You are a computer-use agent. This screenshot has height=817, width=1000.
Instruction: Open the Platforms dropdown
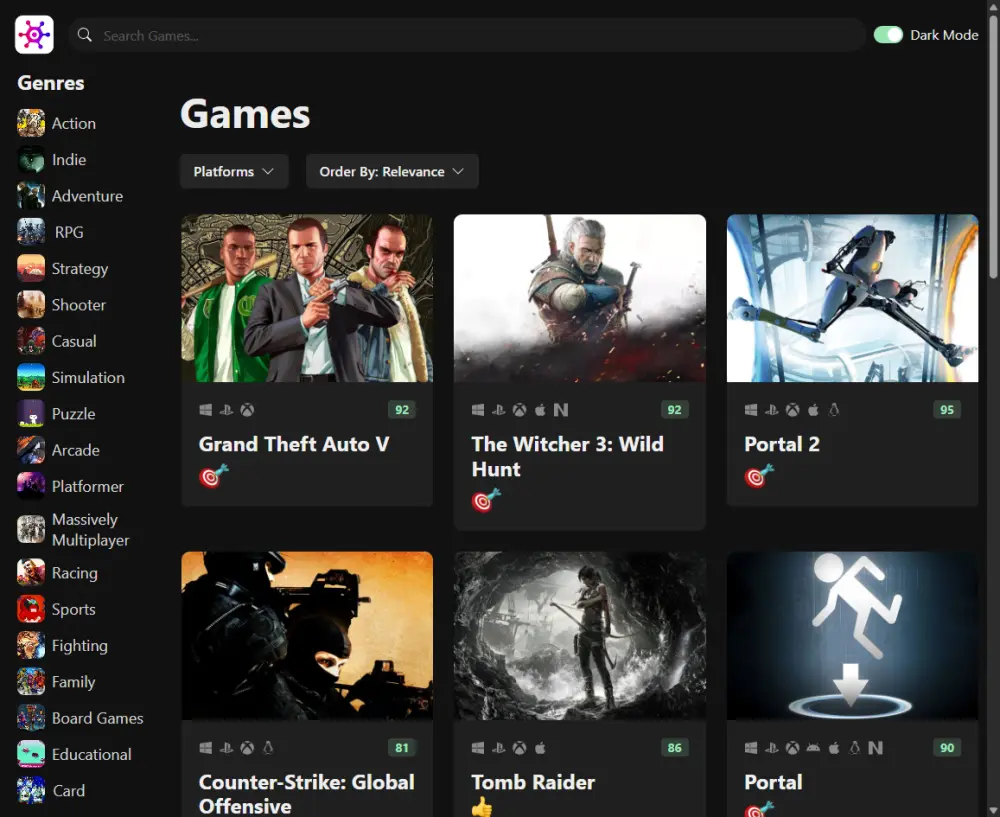tap(234, 172)
